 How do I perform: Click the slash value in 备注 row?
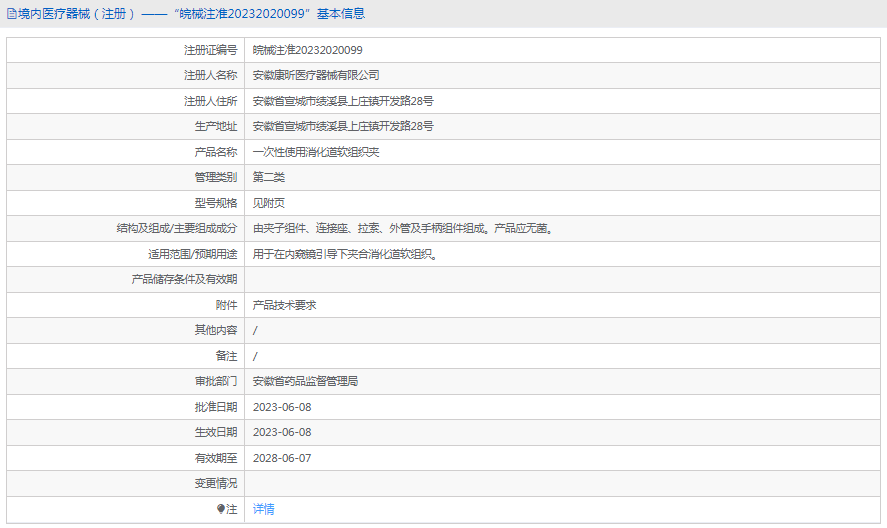click(x=255, y=356)
